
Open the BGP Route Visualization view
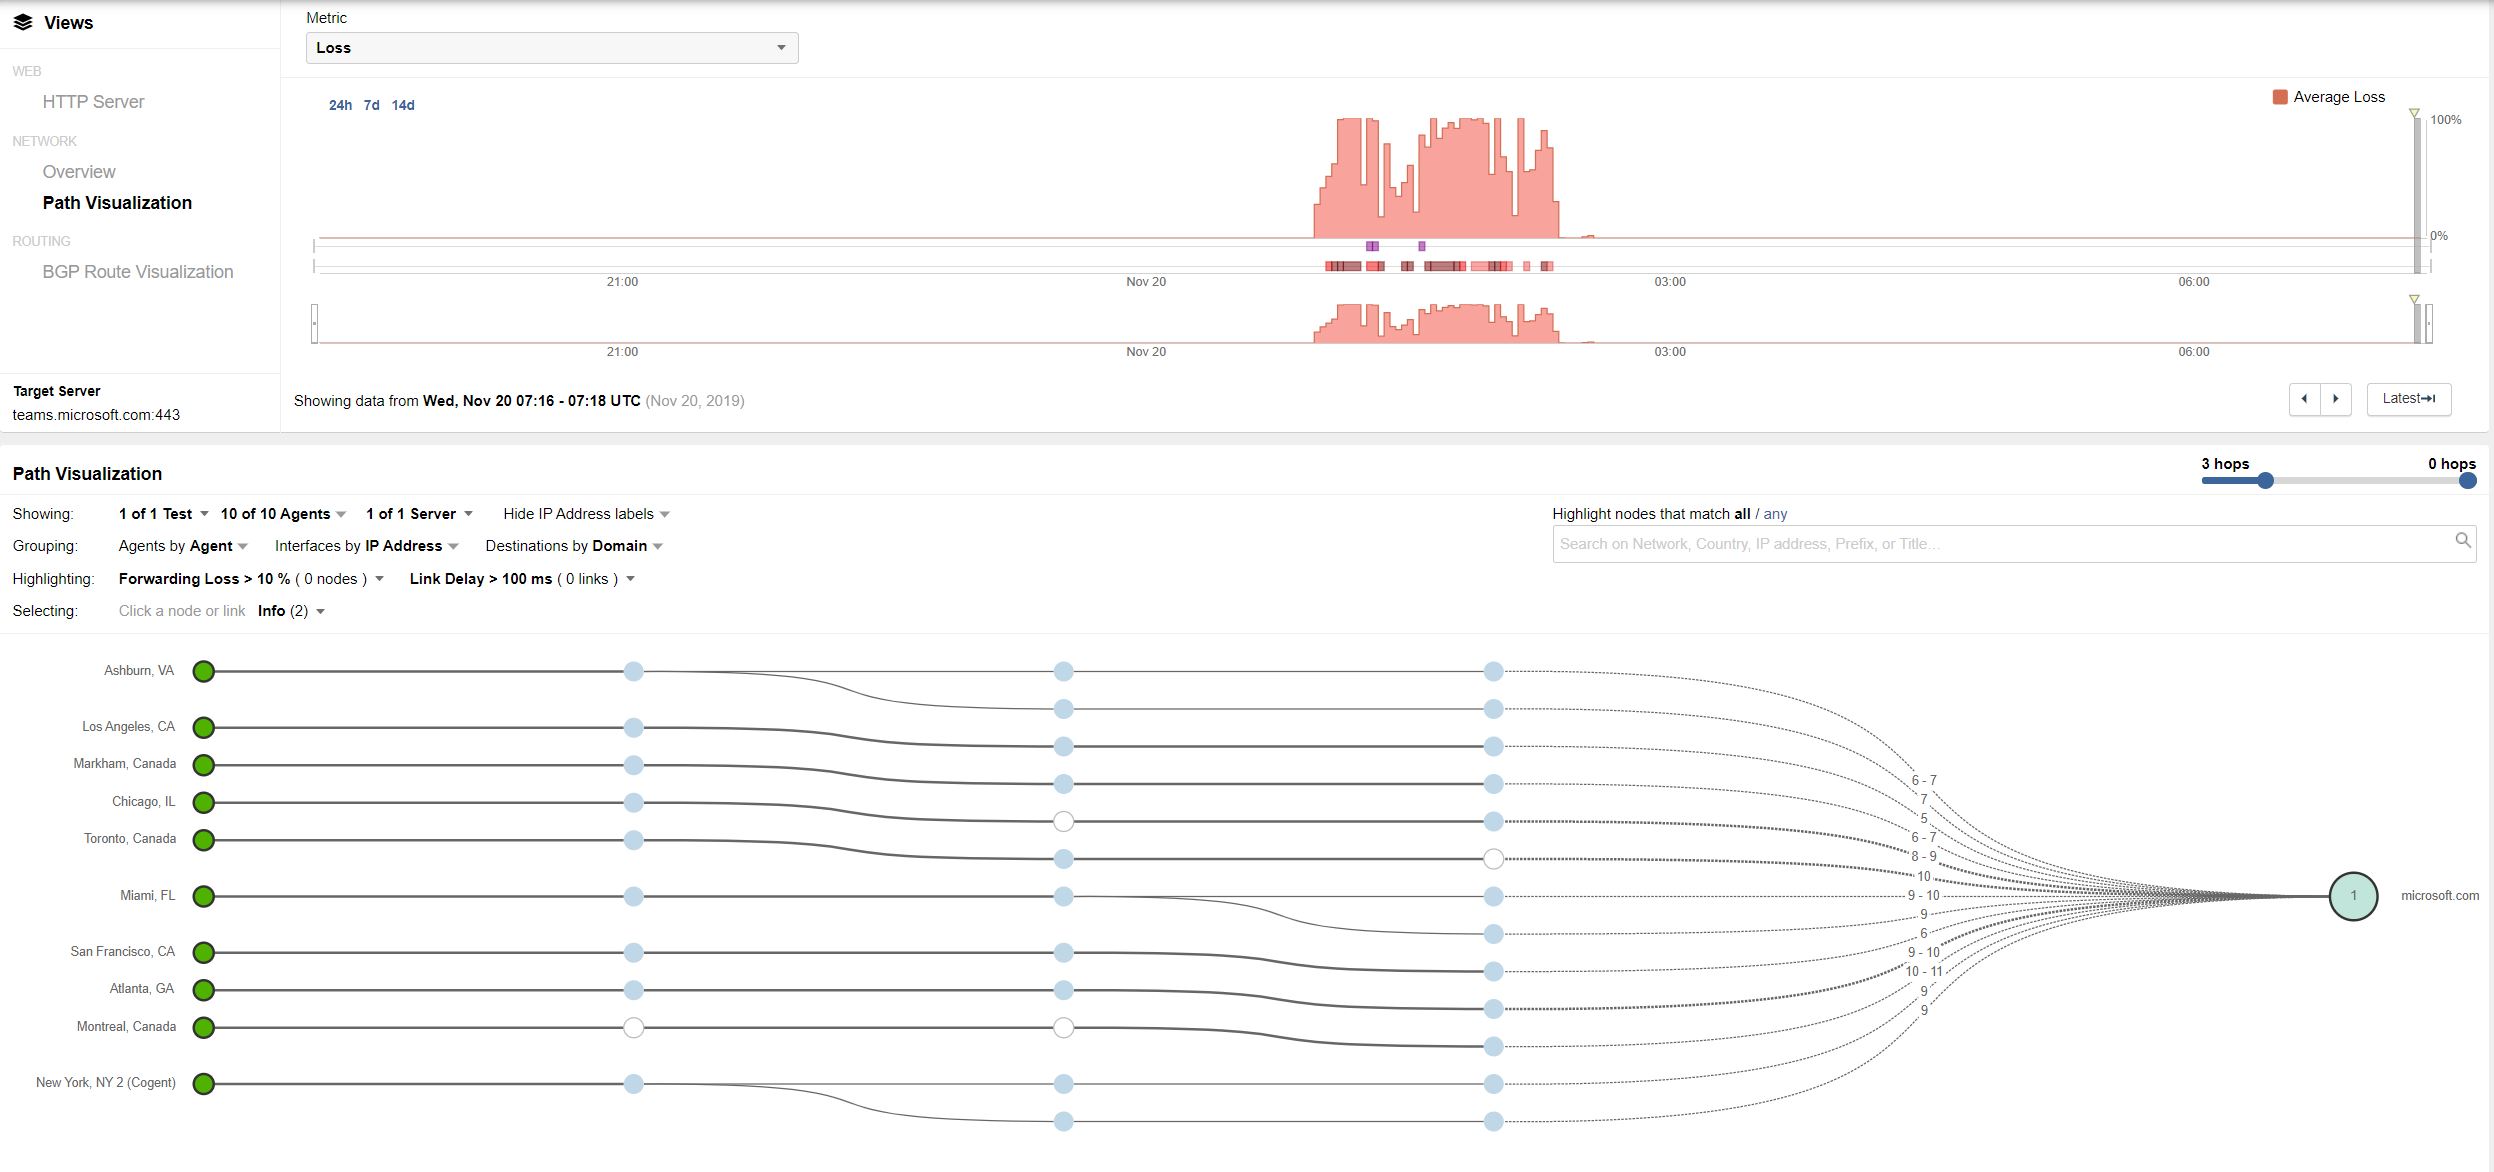tap(138, 272)
